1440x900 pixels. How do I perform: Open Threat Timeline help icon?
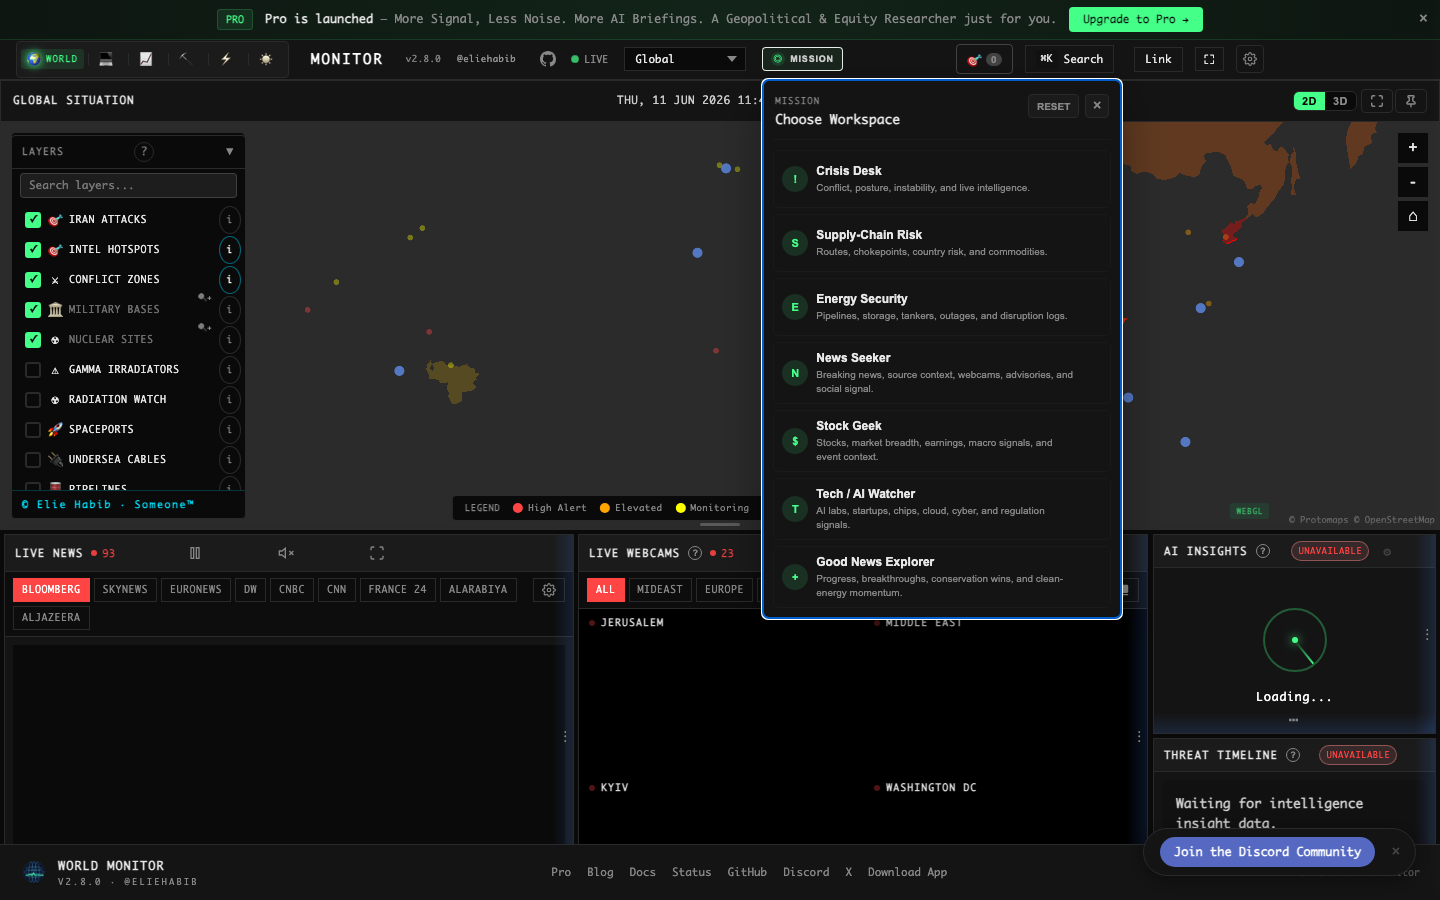tap(1293, 755)
